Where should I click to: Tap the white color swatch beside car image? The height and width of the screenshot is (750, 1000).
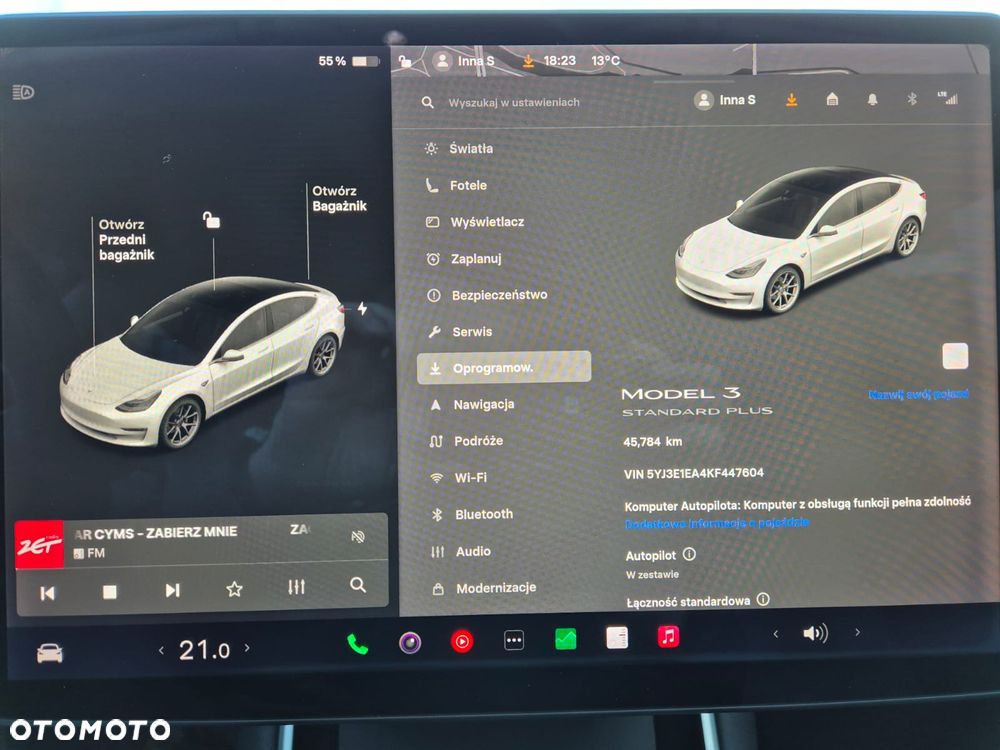click(x=955, y=356)
